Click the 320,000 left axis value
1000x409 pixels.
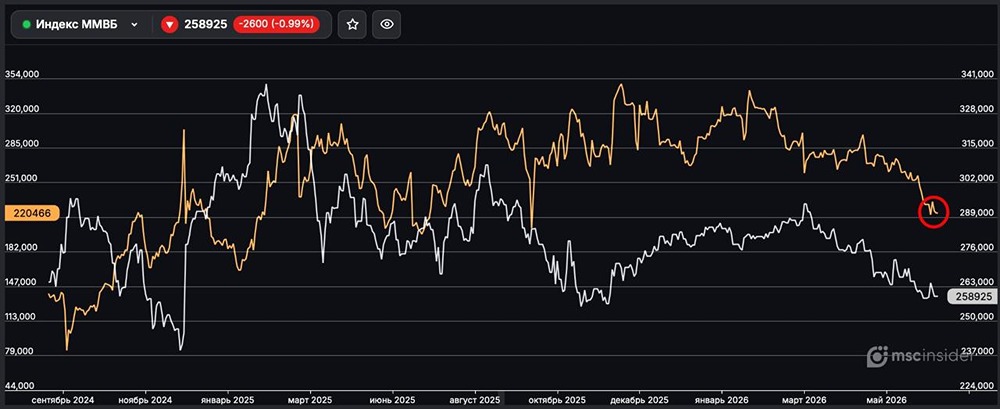tap(22, 109)
